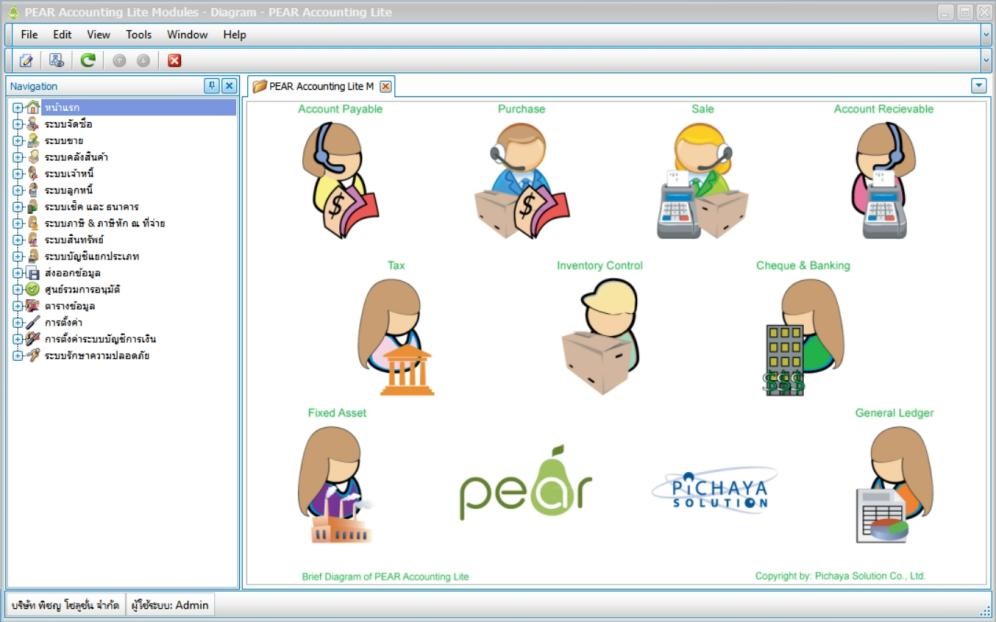Screen dimensions: 996x622
Task: Pin the Navigation panel
Action: [212, 86]
